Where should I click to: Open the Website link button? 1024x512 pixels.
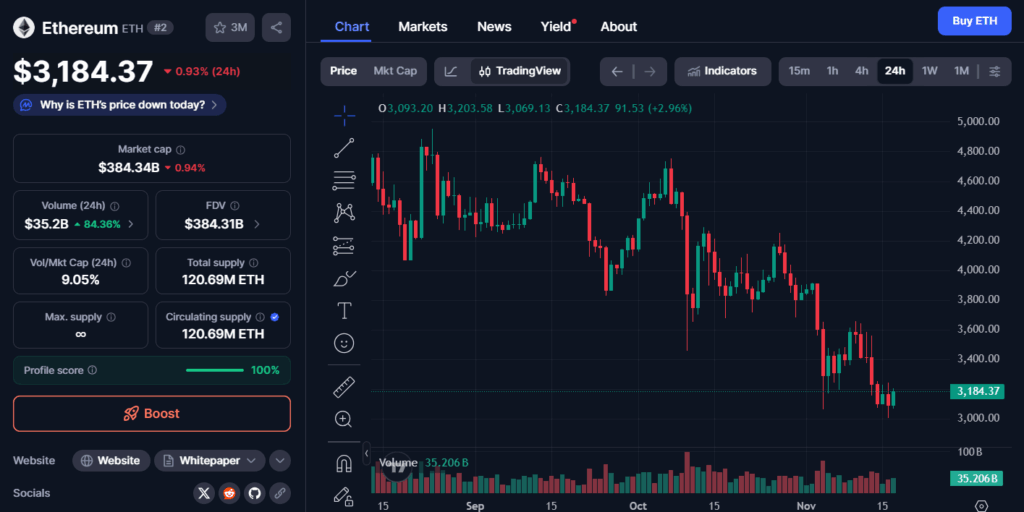(111, 460)
